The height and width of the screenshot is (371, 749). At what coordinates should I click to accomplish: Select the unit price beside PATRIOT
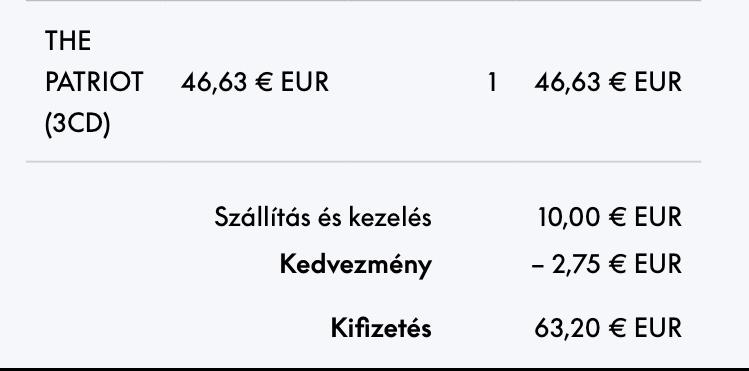coord(255,82)
